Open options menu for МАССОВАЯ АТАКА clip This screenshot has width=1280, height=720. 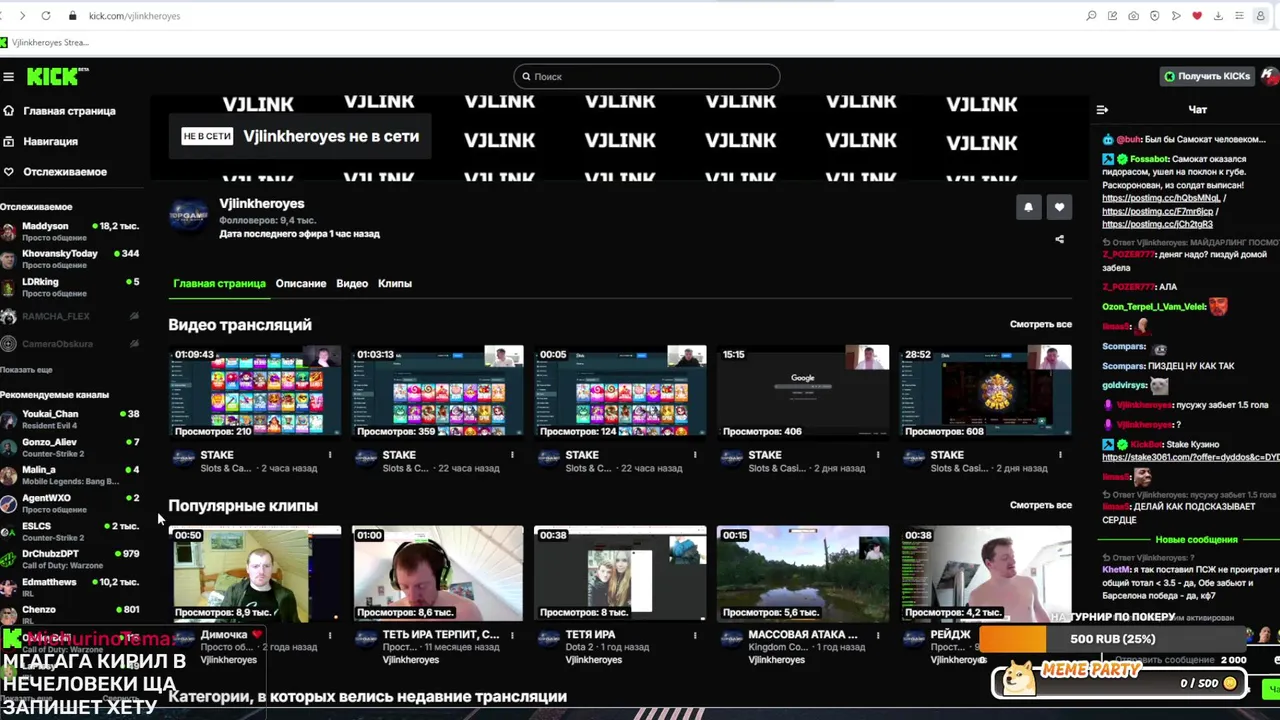[x=878, y=635]
